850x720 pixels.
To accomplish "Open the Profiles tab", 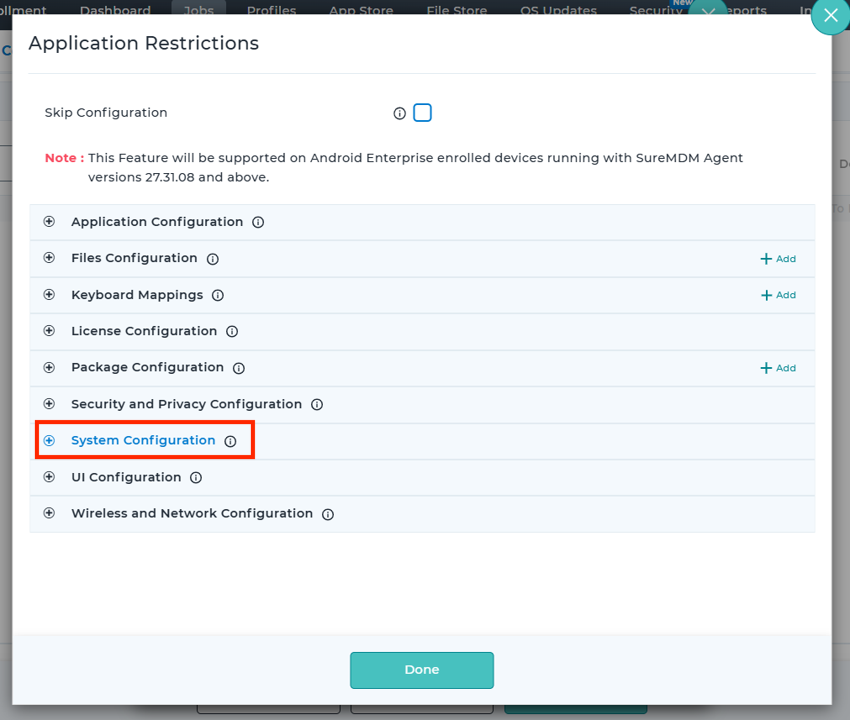I will (x=271, y=10).
